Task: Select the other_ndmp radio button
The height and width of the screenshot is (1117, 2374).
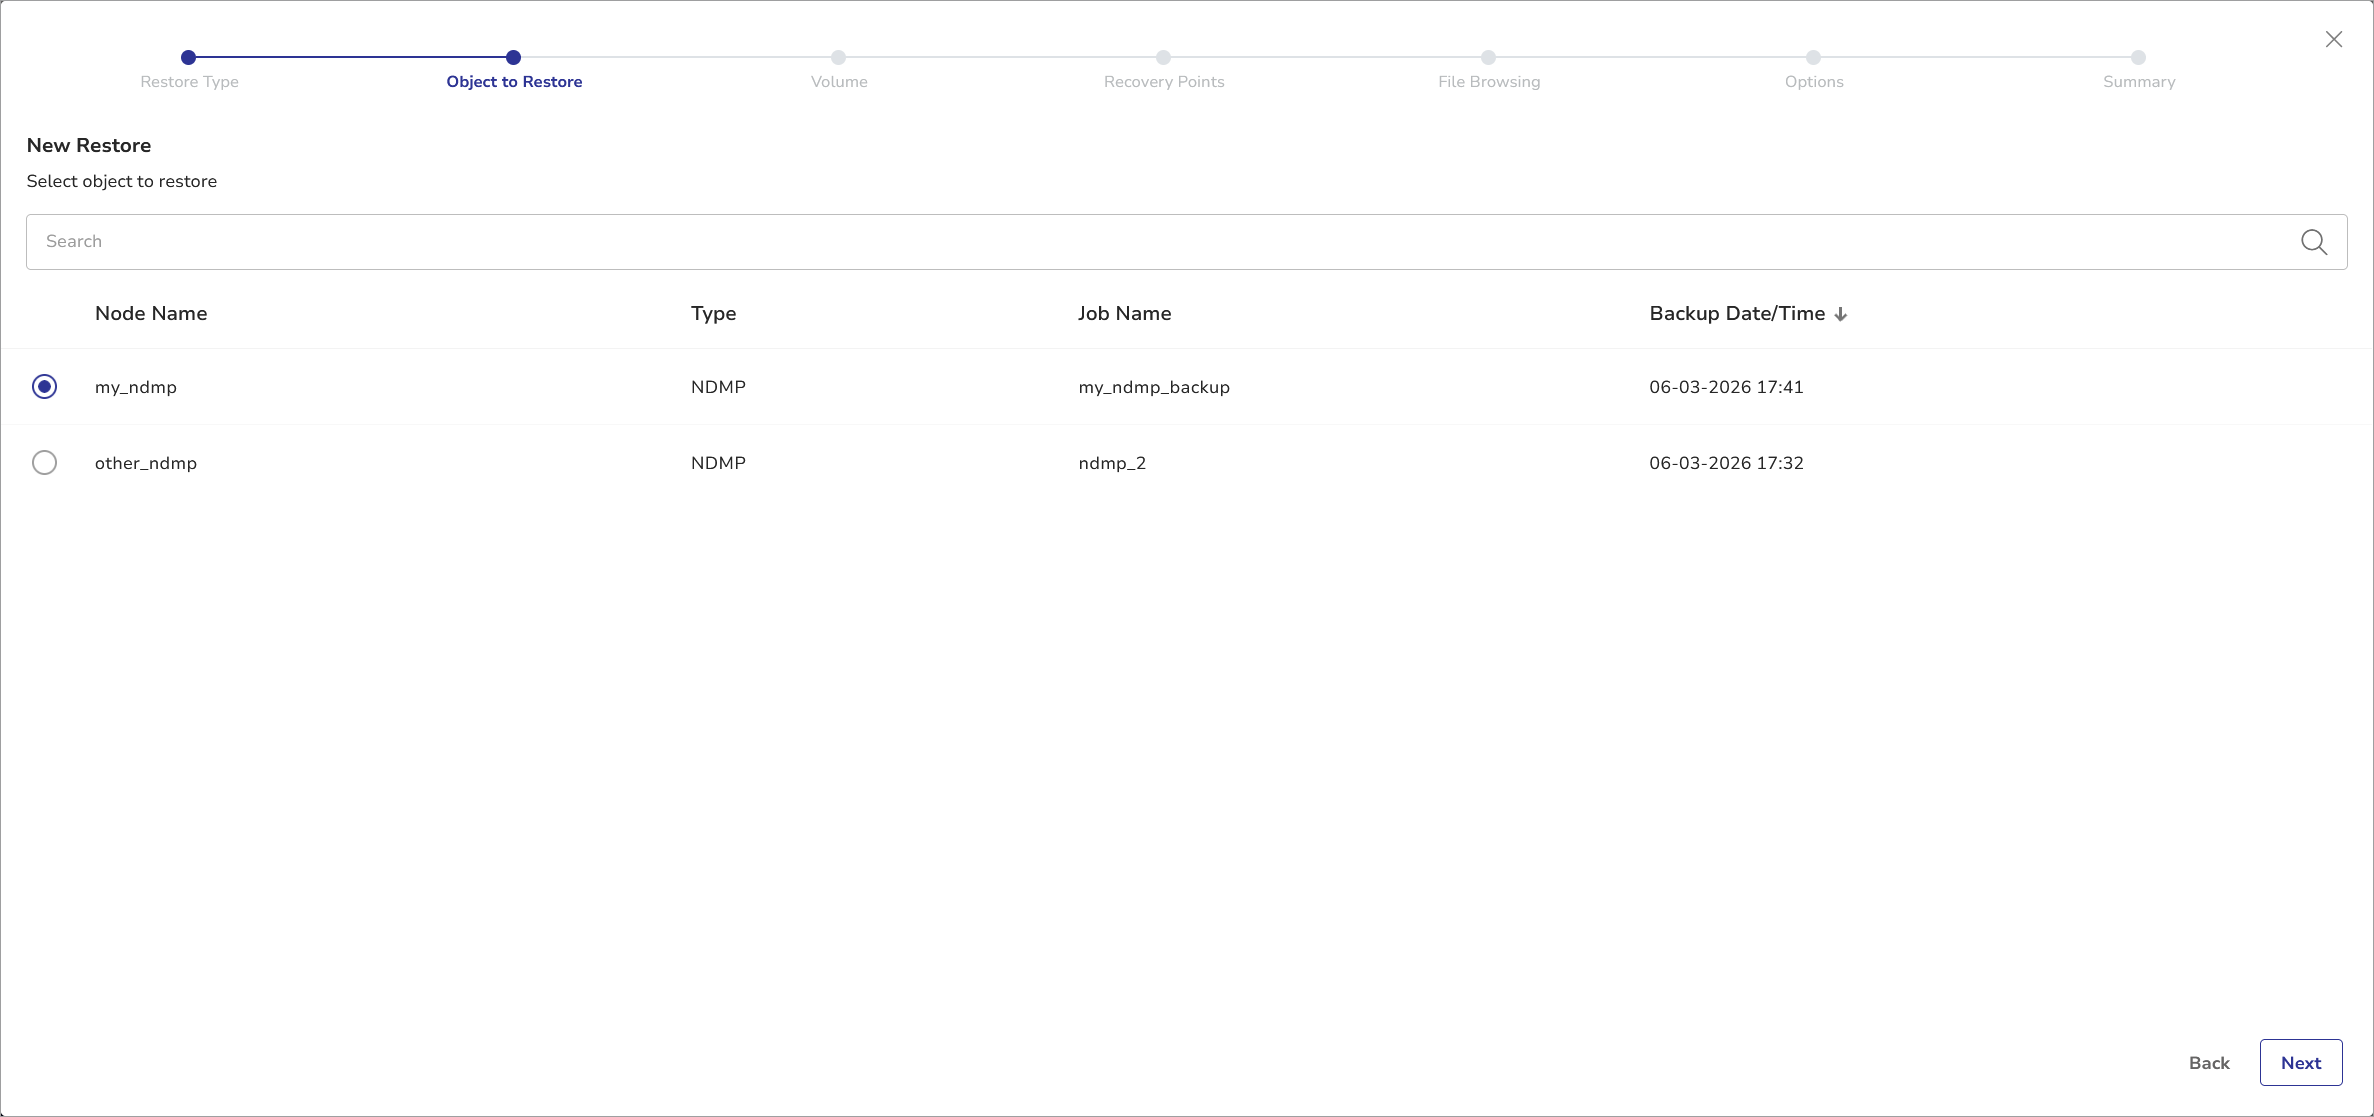Action: click(44, 463)
